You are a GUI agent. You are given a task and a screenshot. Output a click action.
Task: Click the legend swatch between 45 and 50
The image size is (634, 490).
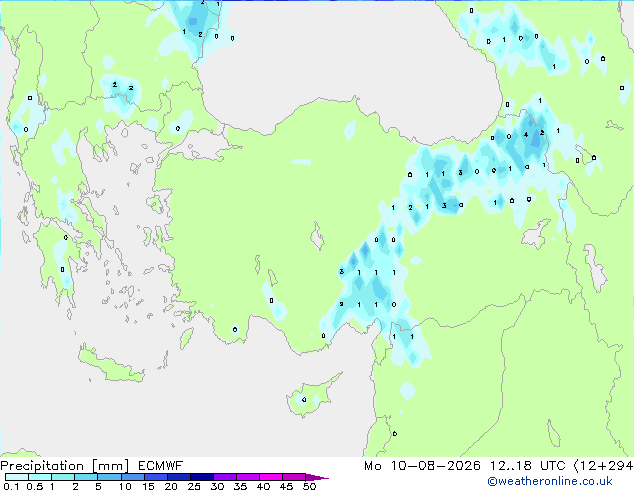pos(294,477)
